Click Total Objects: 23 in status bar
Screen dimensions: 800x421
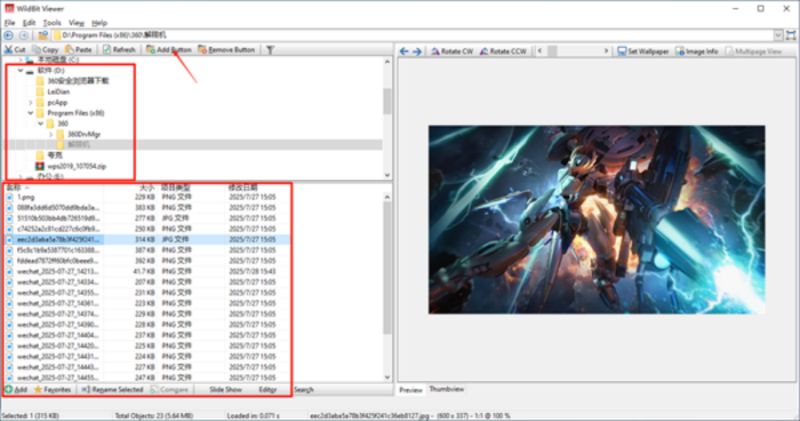click(x=154, y=415)
